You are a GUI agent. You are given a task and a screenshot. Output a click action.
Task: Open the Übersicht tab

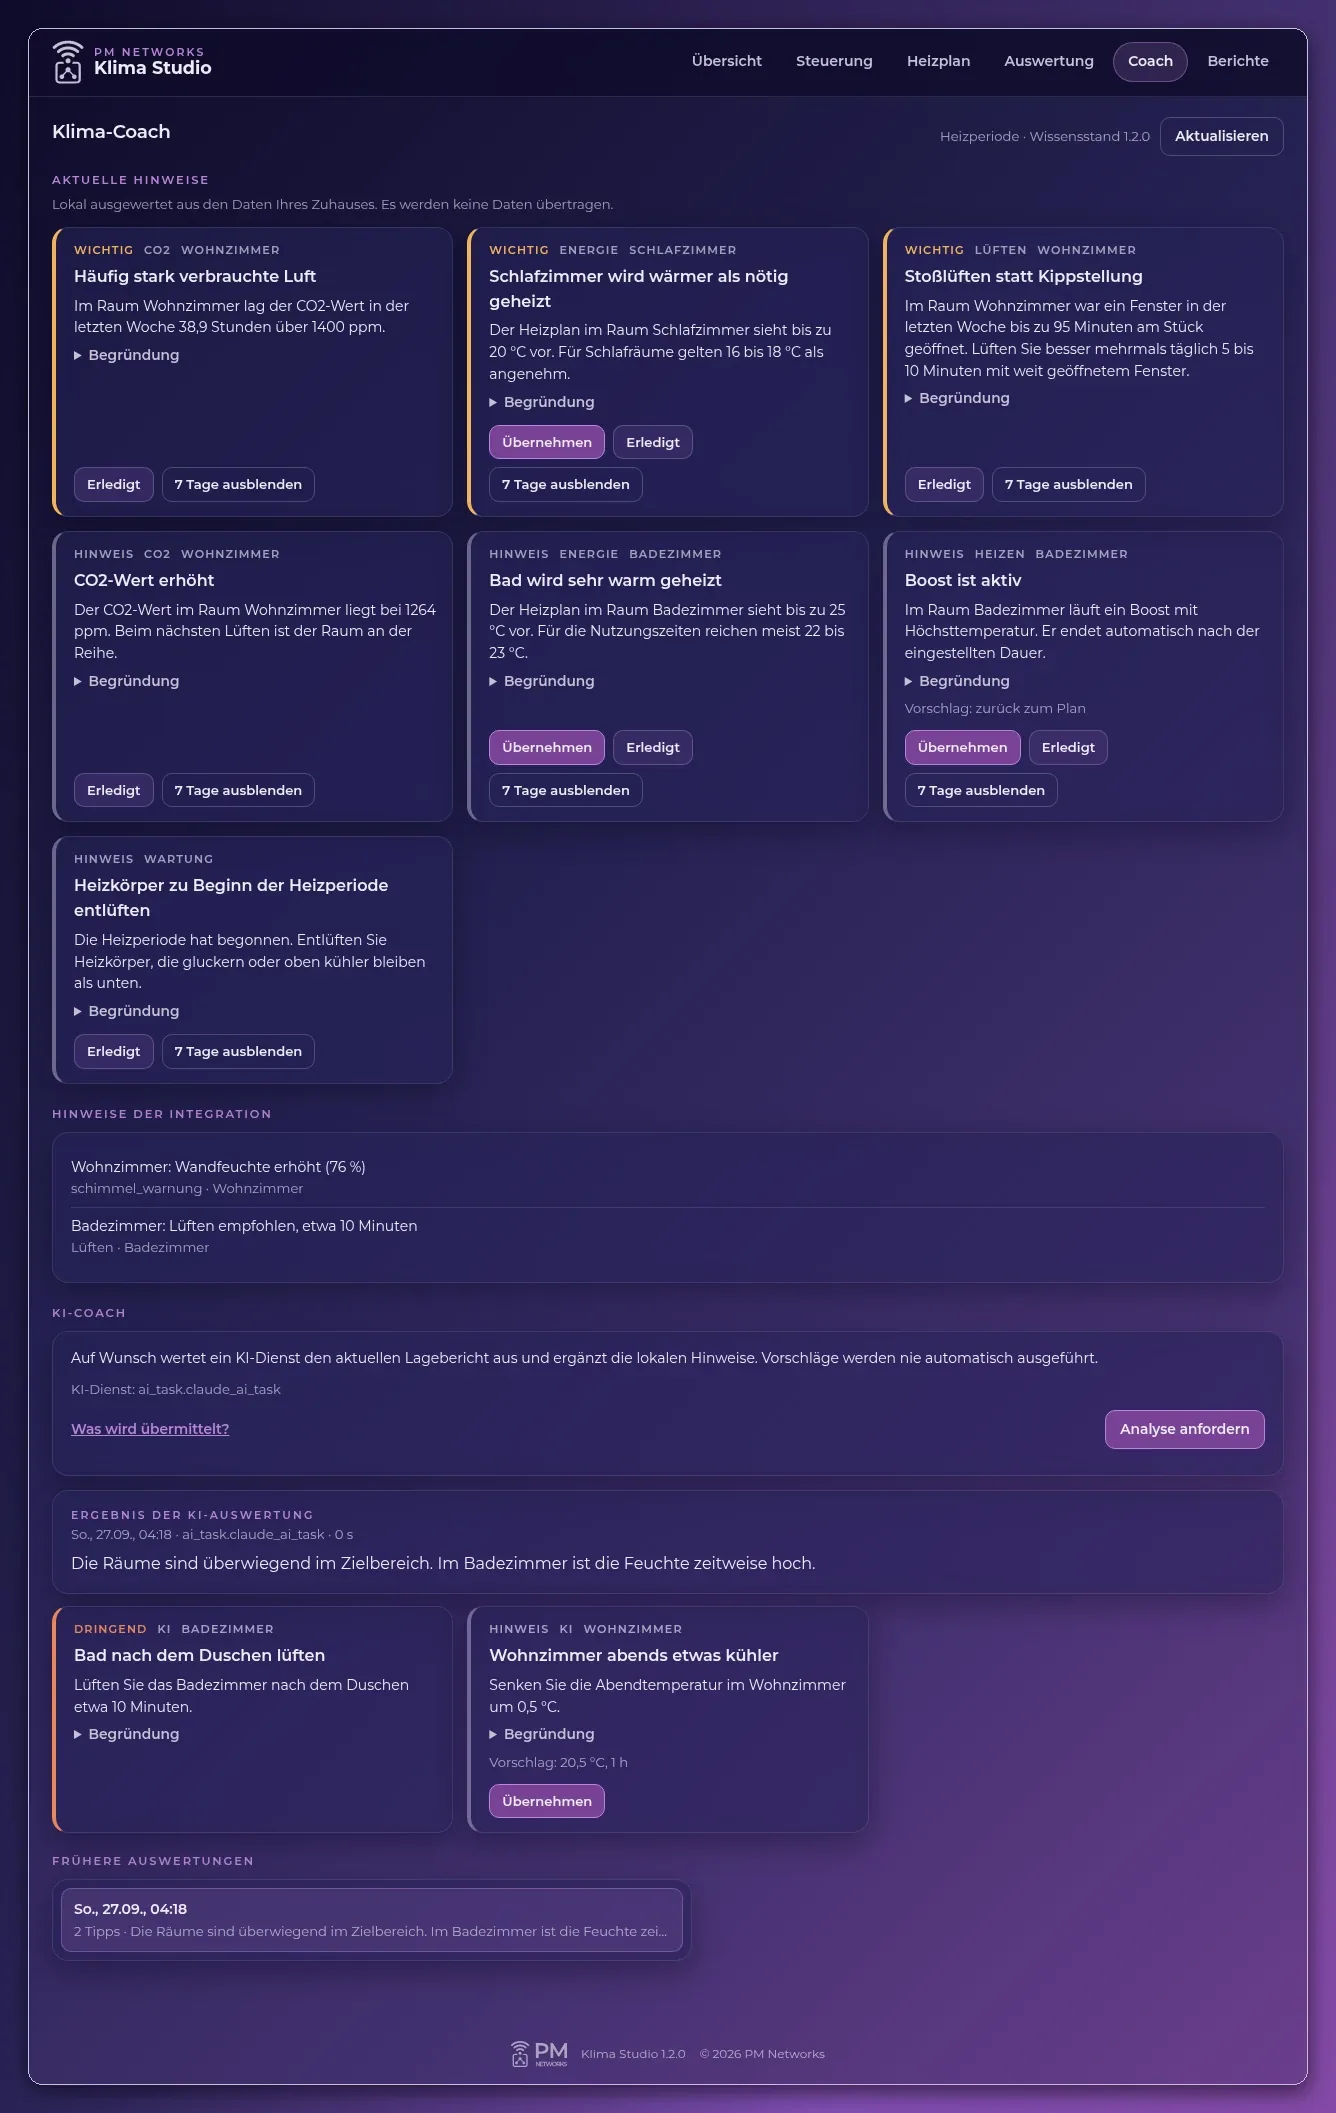pos(727,61)
